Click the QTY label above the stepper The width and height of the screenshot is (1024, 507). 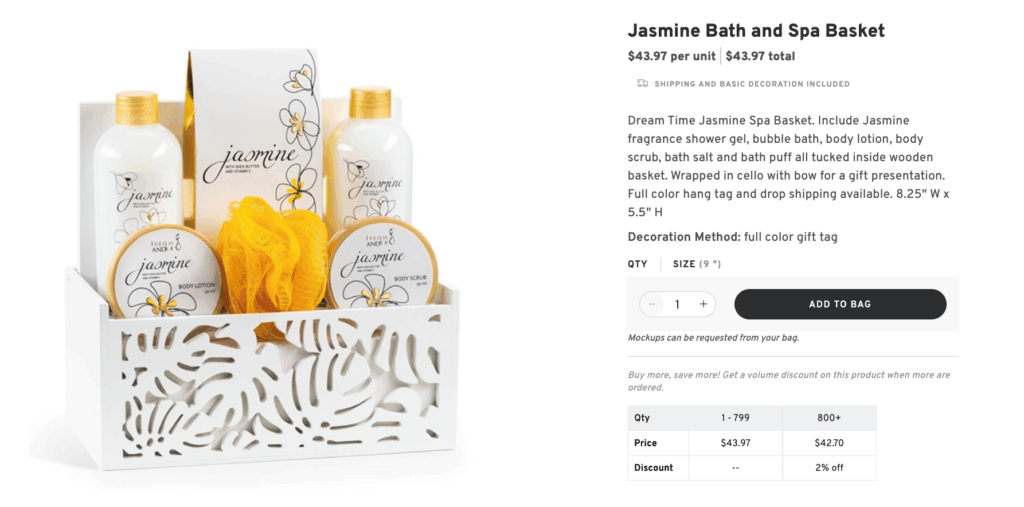tap(637, 264)
